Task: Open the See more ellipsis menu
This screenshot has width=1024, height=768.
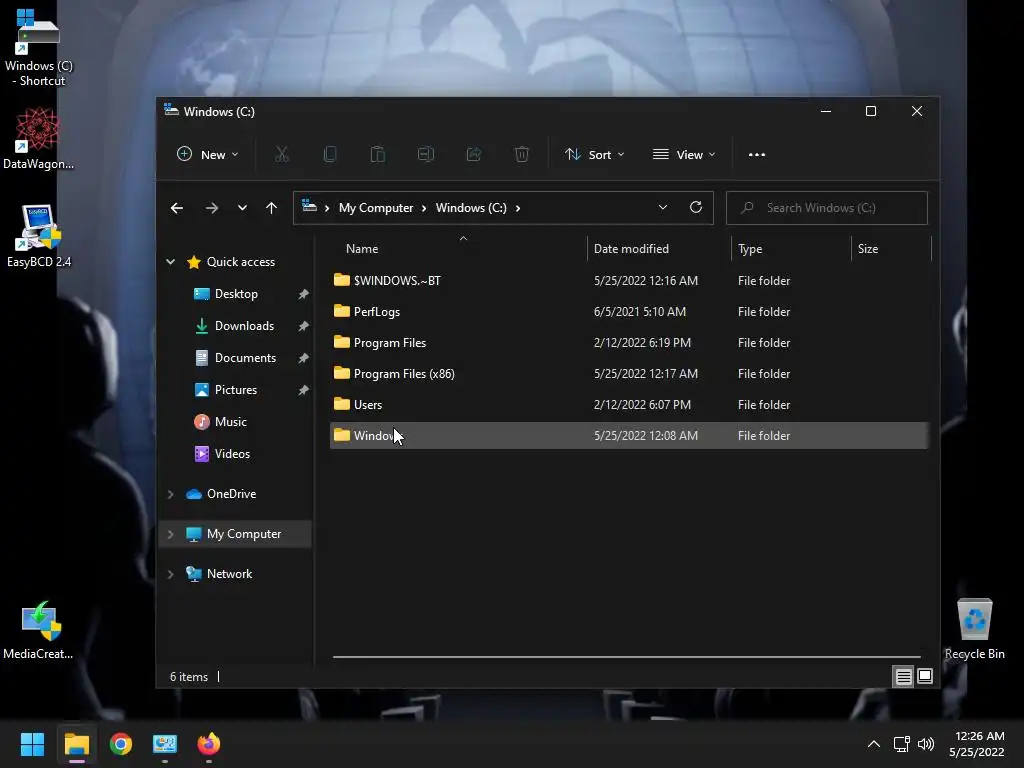Action: coord(757,155)
